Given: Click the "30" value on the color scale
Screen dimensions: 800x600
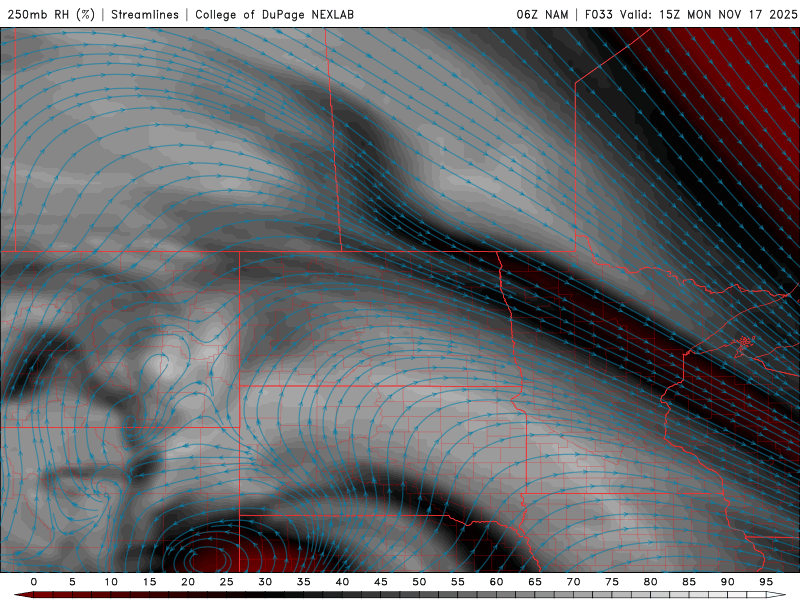Looking at the screenshot, I should [x=265, y=582].
